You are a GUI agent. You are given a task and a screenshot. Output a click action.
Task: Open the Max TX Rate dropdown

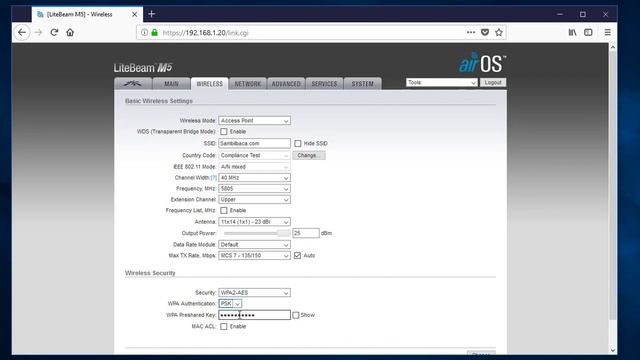click(254, 256)
